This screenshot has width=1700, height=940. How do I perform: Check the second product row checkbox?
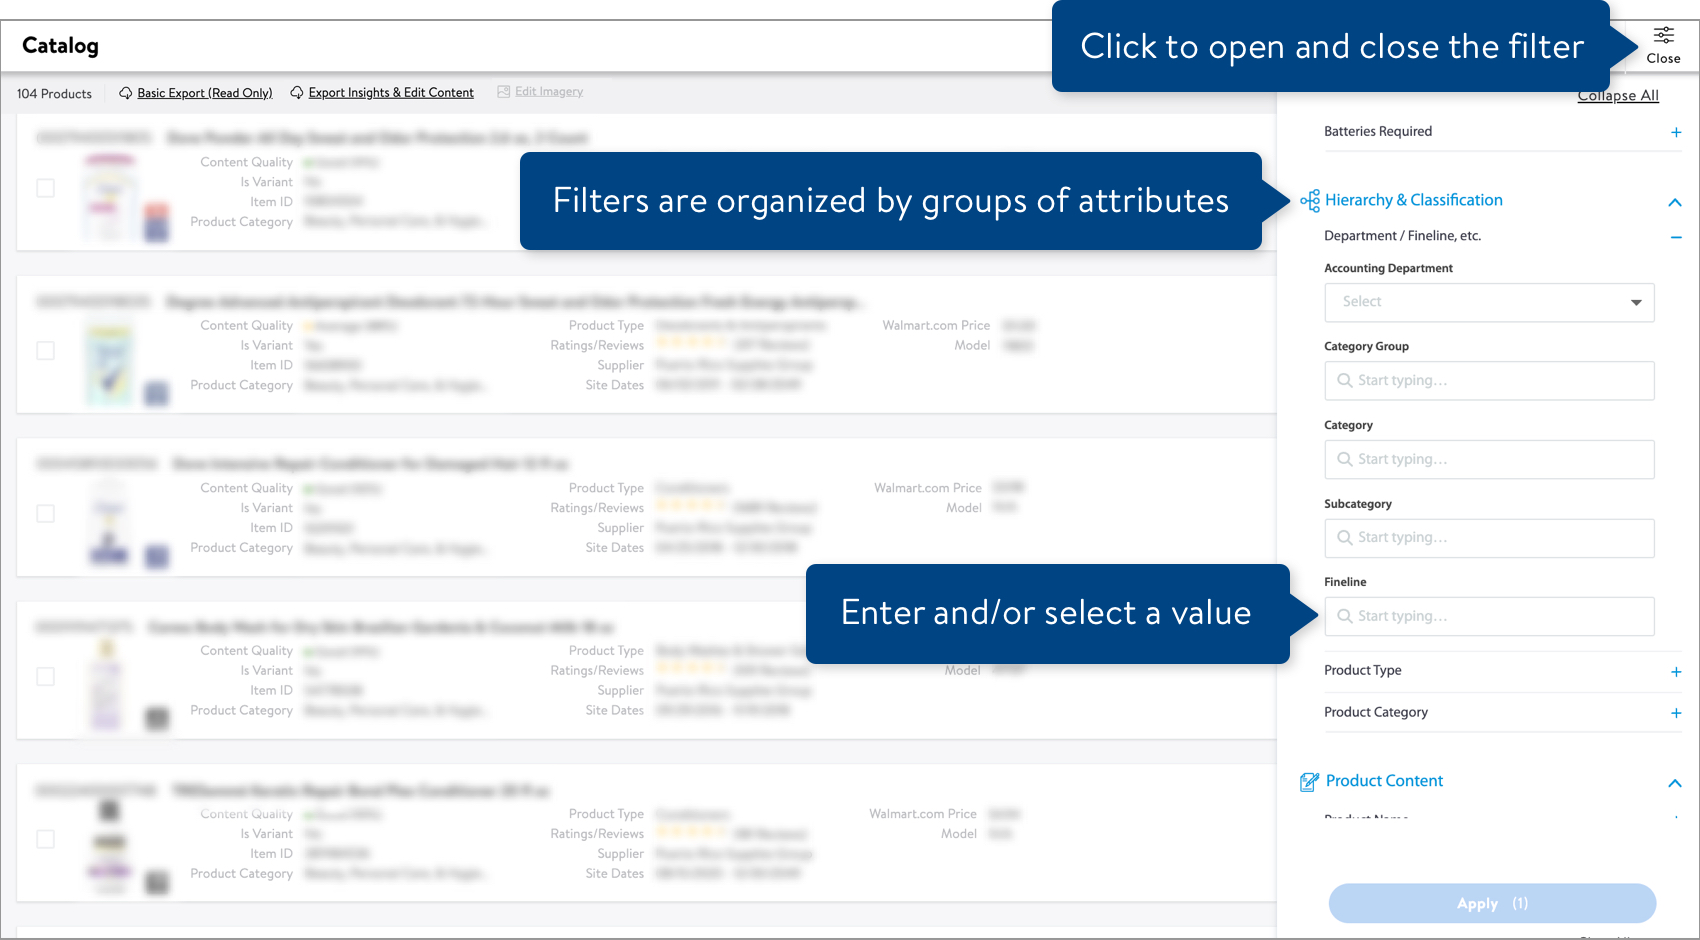[x=46, y=351]
